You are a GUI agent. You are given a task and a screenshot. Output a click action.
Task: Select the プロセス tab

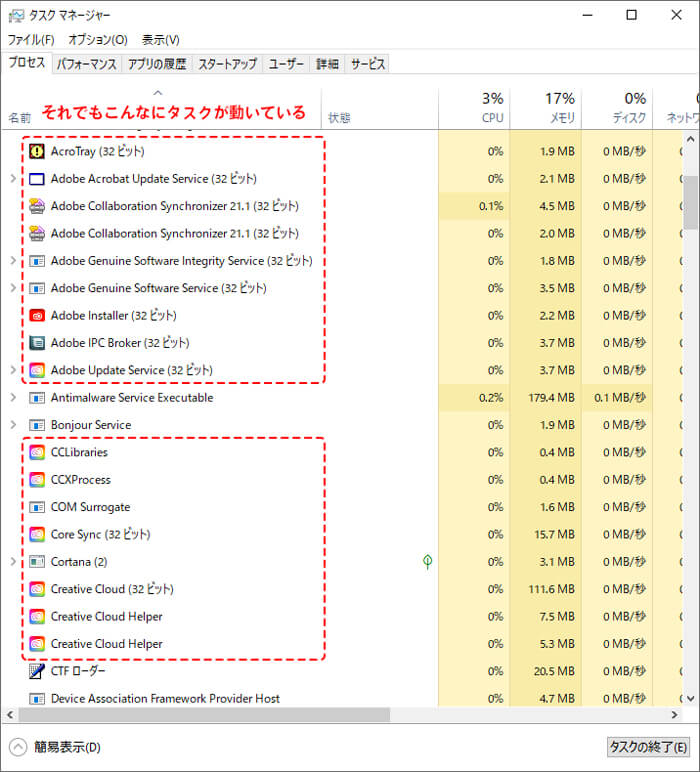tap(27, 63)
